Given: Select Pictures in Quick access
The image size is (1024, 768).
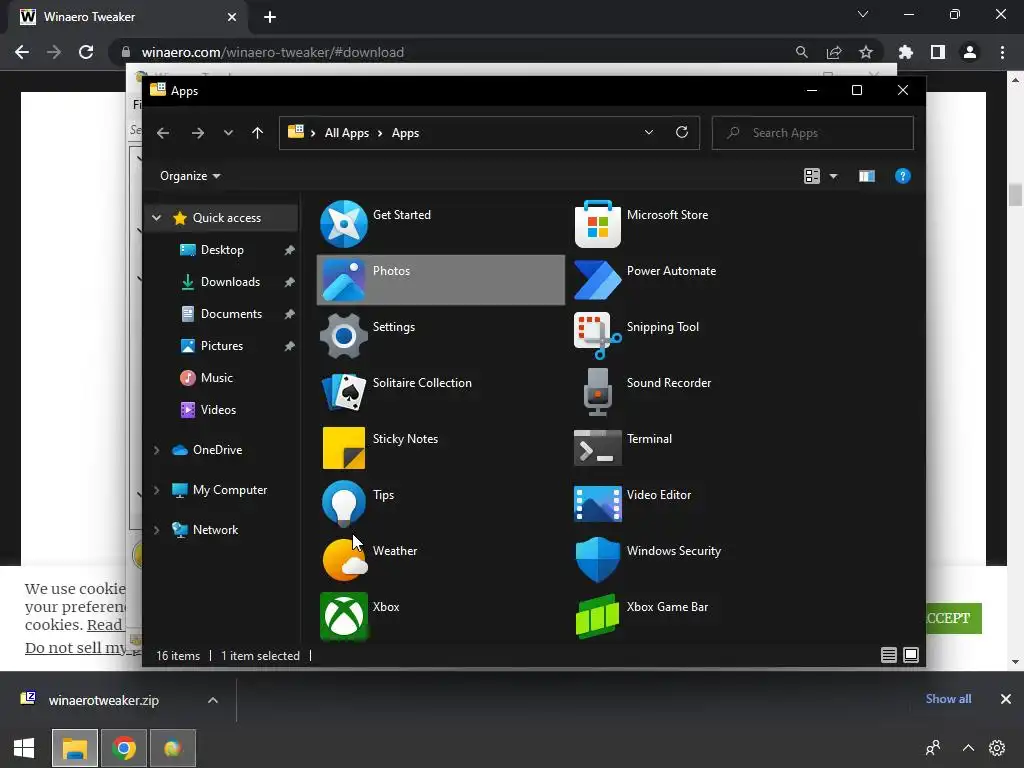Looking at the screenshot, I should tap(222, 346).
